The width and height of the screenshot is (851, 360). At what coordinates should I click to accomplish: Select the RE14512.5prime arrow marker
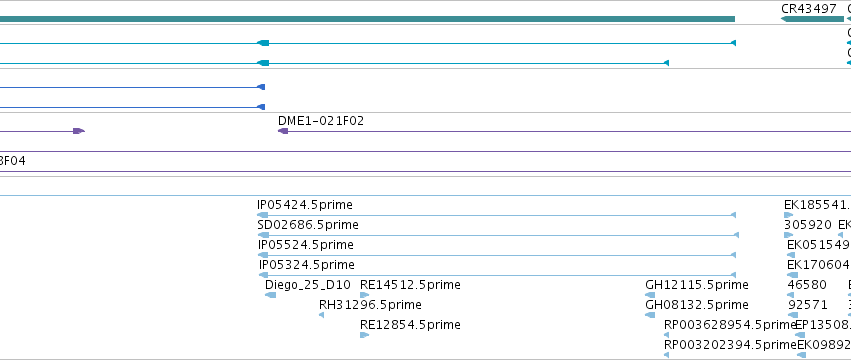click(x=364, y=295)
